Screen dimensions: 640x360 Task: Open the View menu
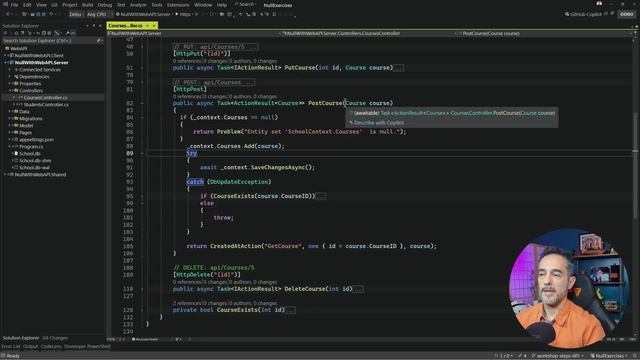[41, 5]
